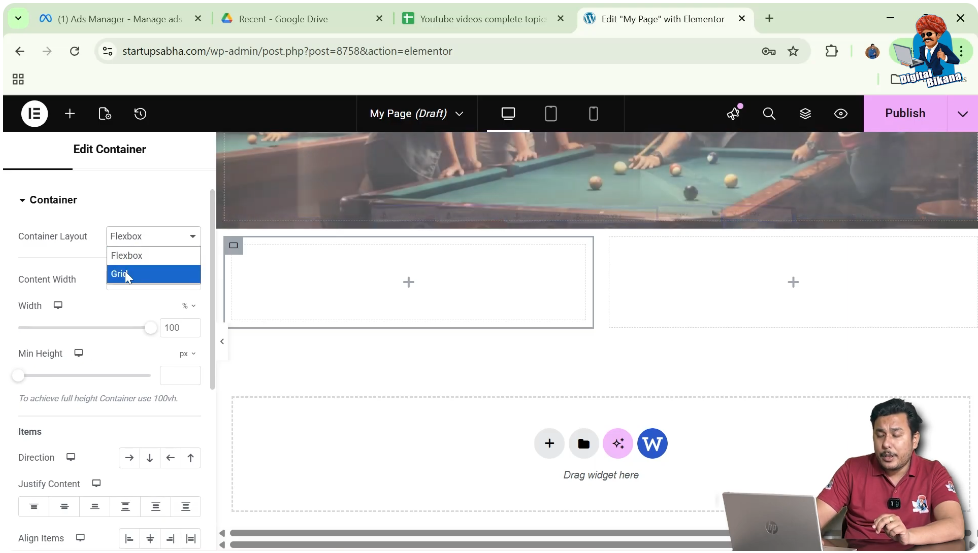This screenshot has width=978, height=553.
Task: Set direction to column down arrow
Action: coord(150,458)
